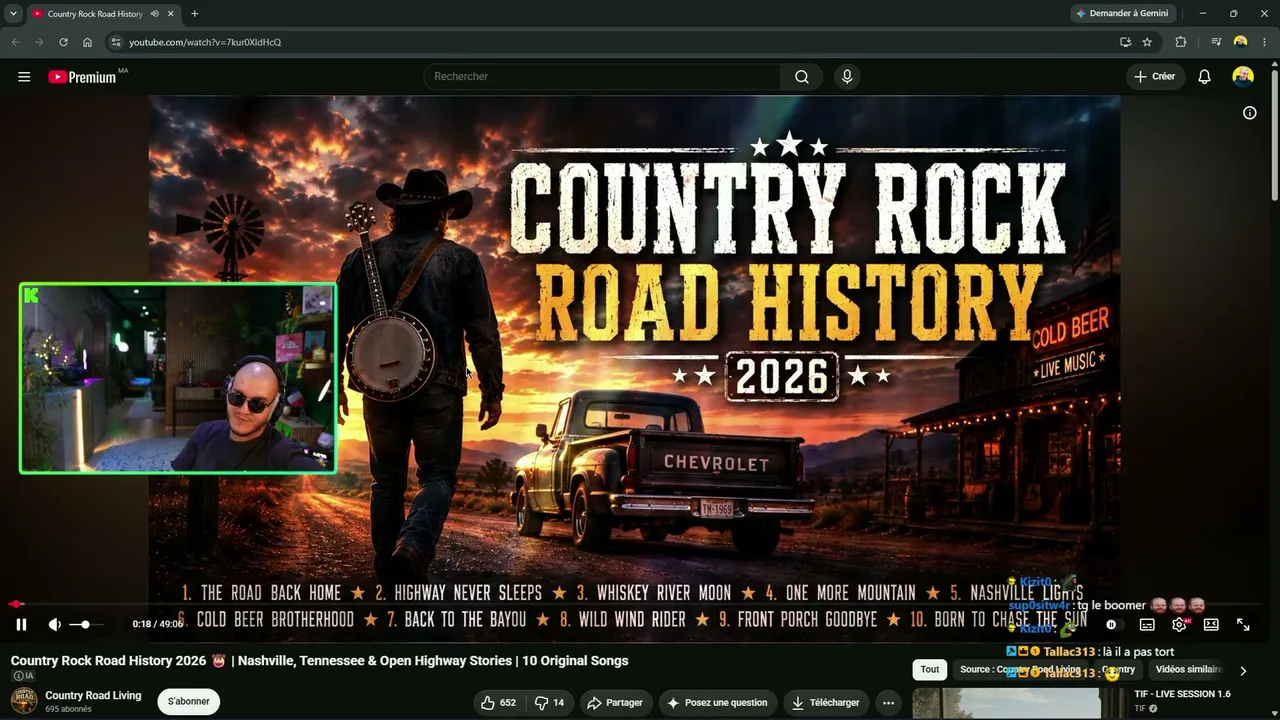Download video with Télécharger

(x=825, y=703)
